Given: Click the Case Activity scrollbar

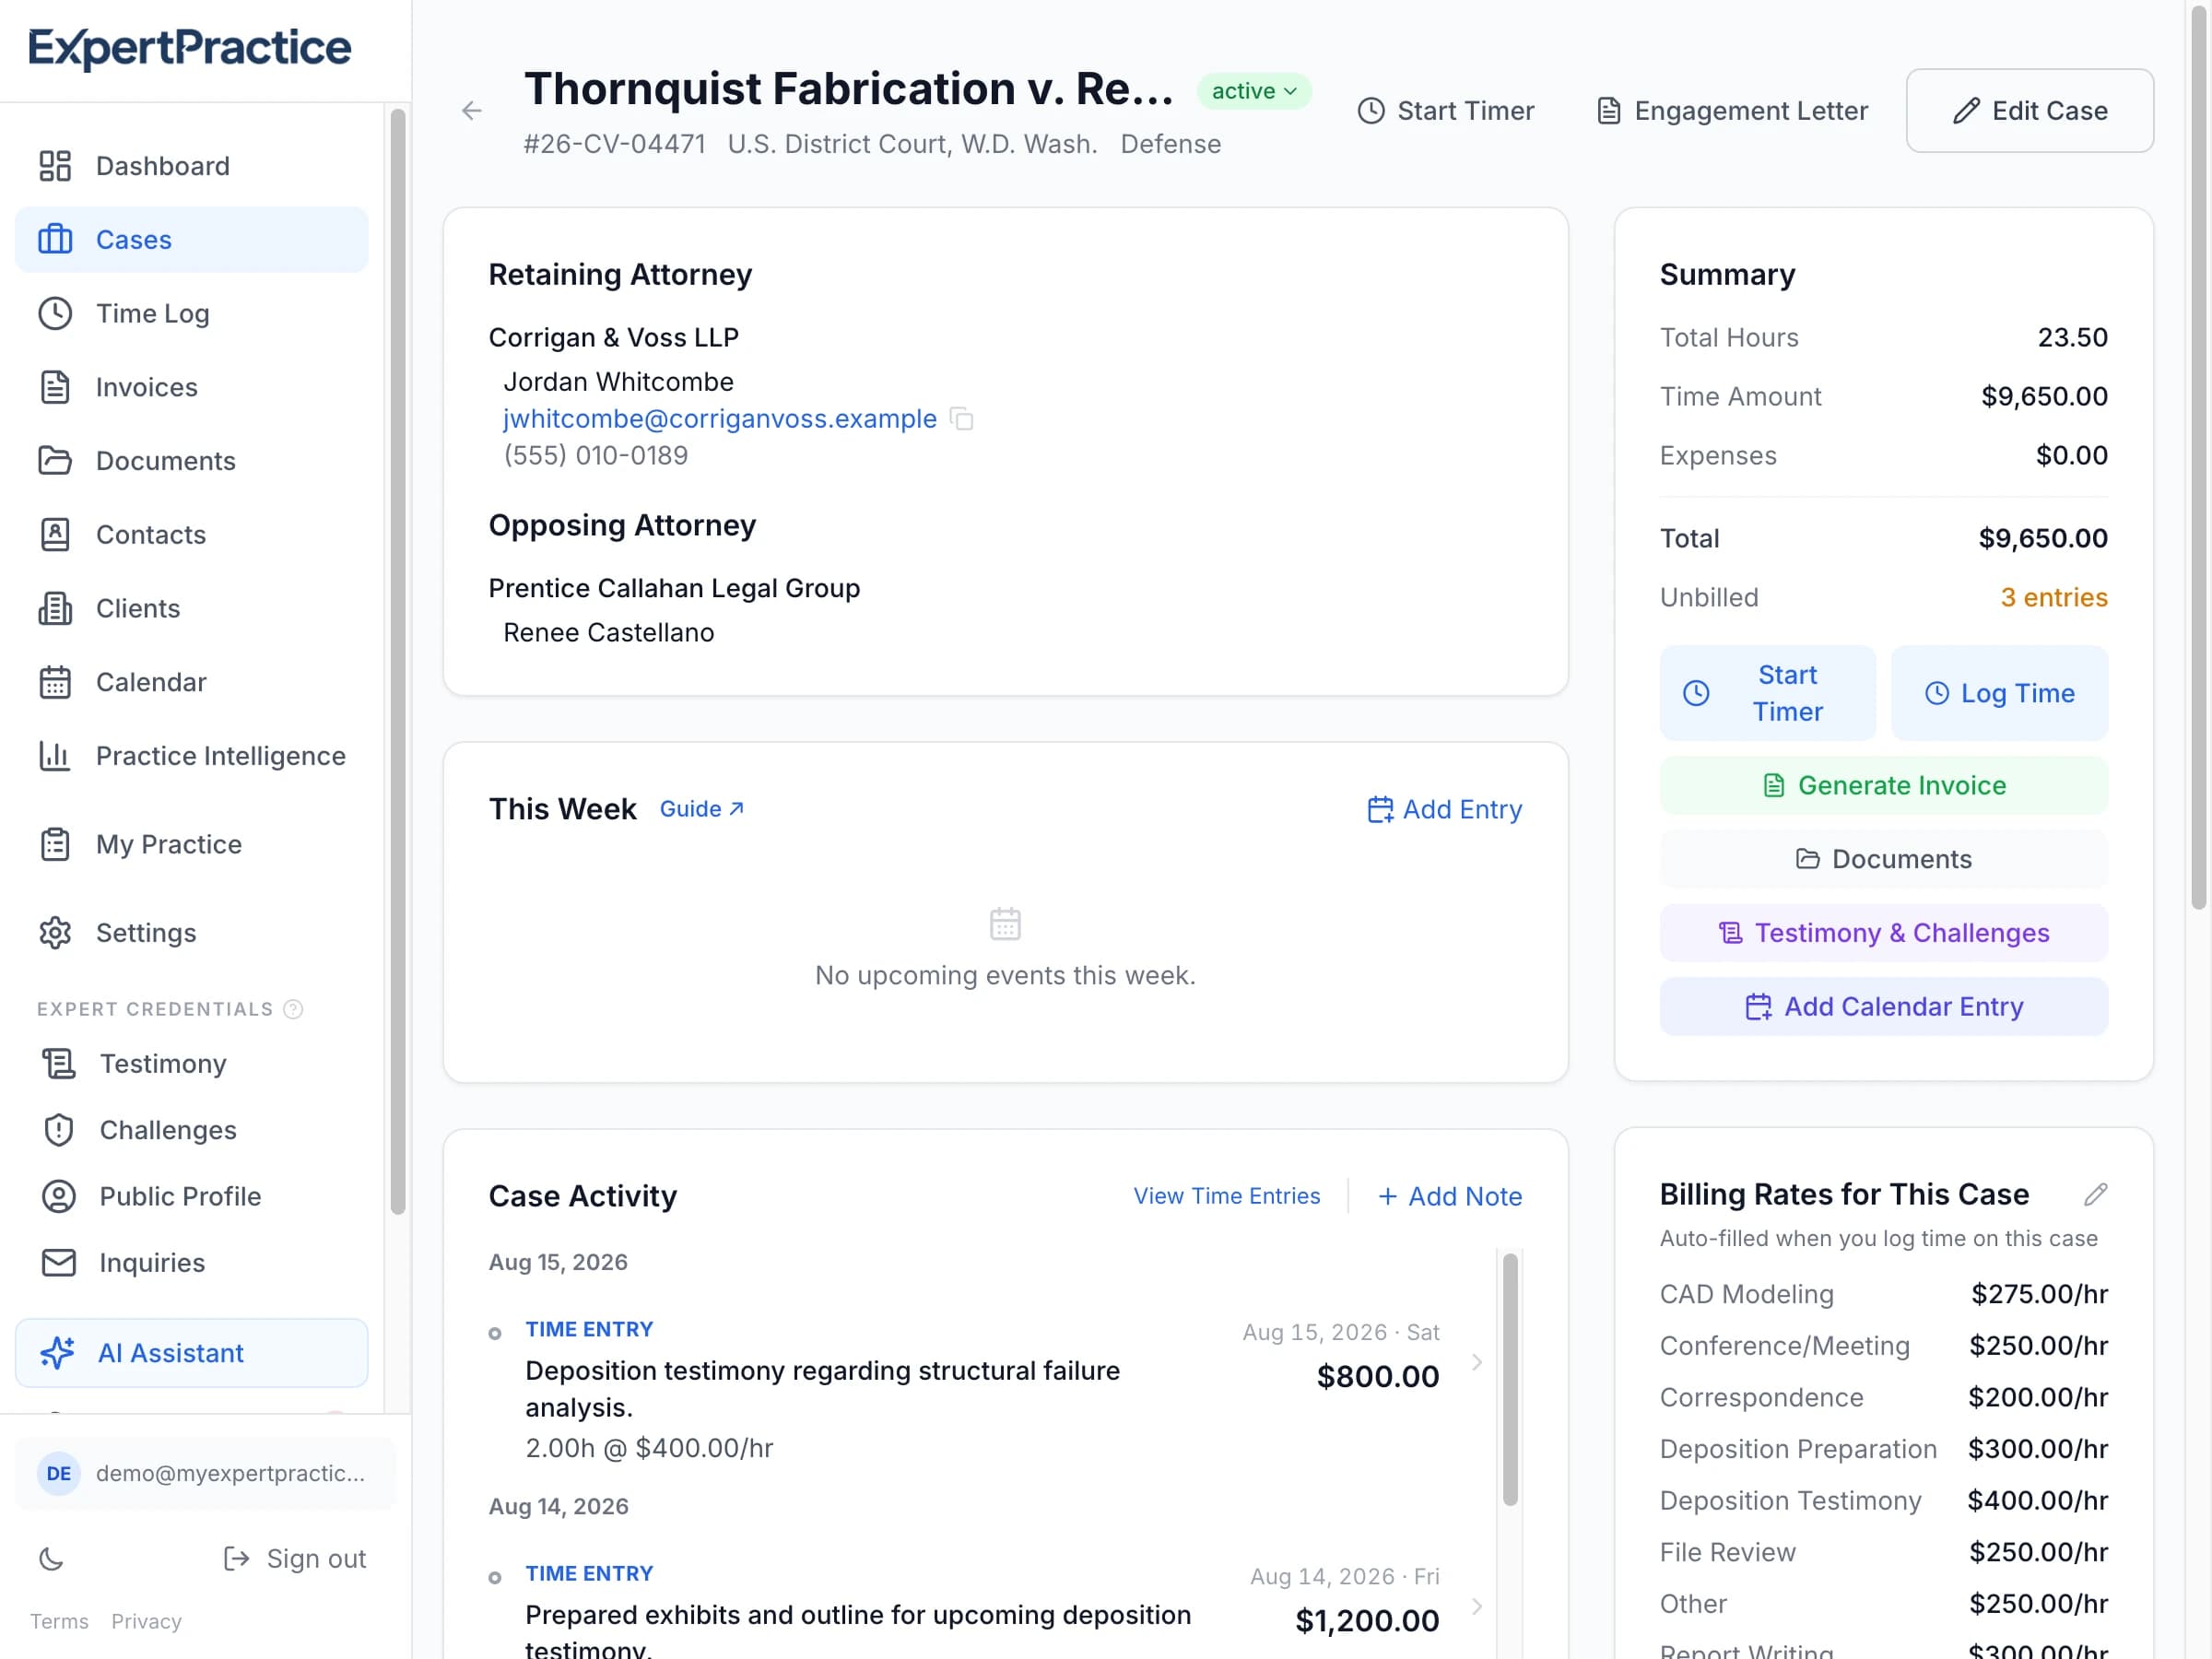Looking at the screenshot, I should tap(1510, 1380).
